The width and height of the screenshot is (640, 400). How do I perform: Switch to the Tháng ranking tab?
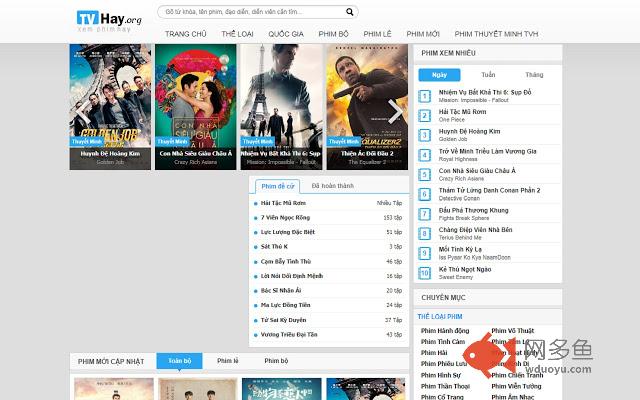[534, 74]
